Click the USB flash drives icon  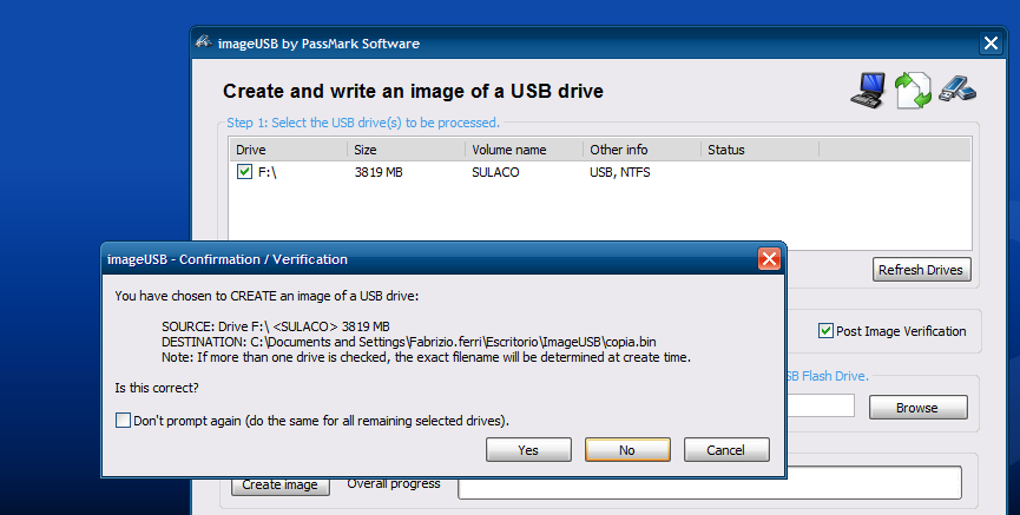957,89
